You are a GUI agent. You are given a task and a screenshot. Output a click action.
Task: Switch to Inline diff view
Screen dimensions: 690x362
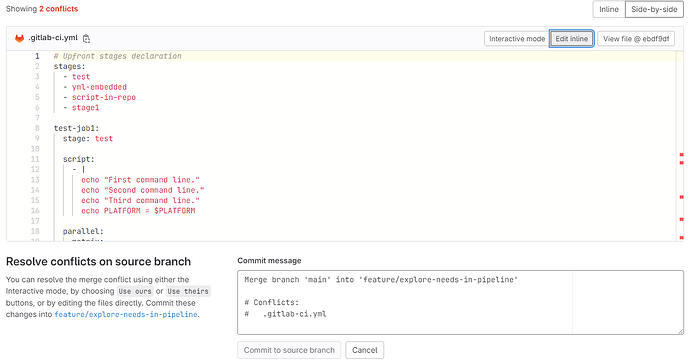click(x=609, y=9)
